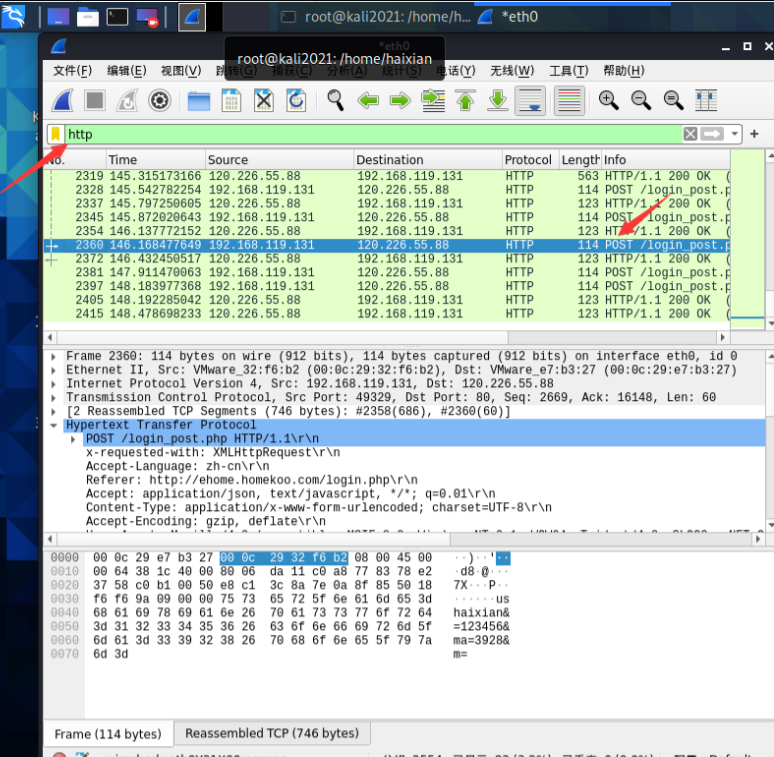Expand POST /login_post.php request line
Viewport: 774px width, 757px height.
click(73, 439)
